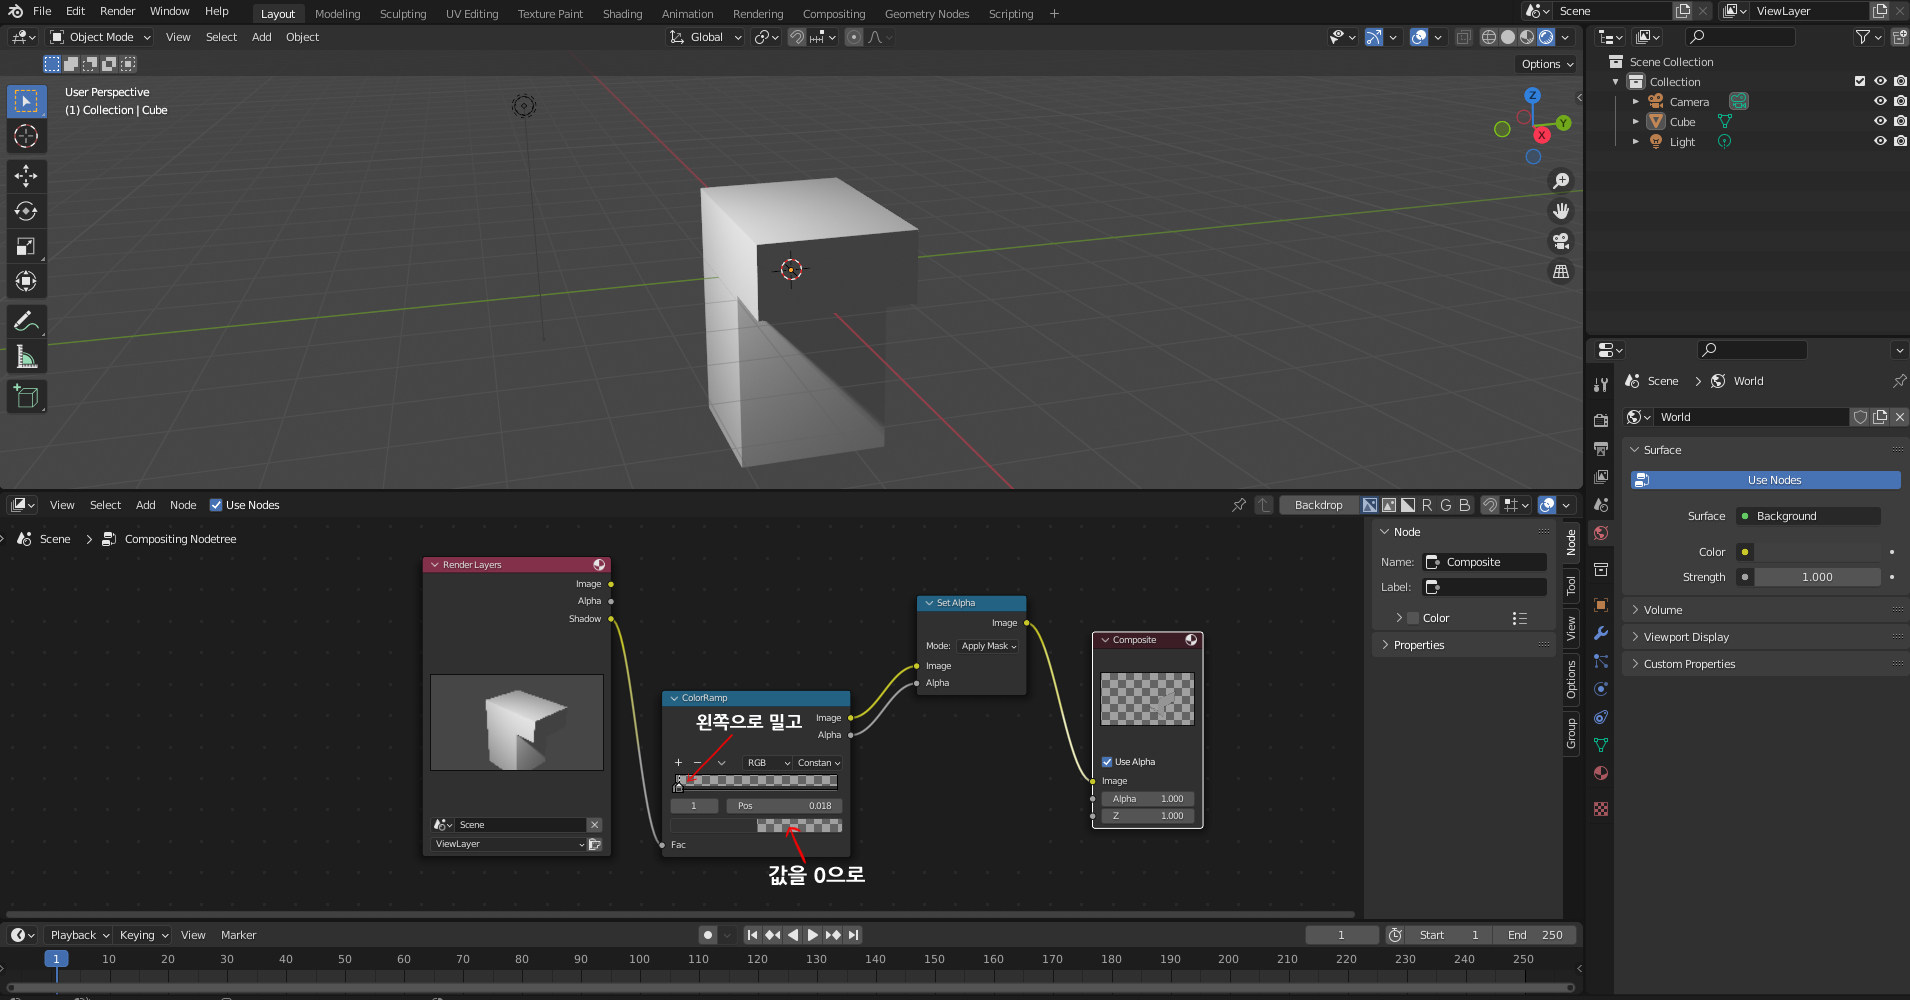1910x1000 pixels.
Task: Activate the Scale tool
Action: click(x=26, y=246)
